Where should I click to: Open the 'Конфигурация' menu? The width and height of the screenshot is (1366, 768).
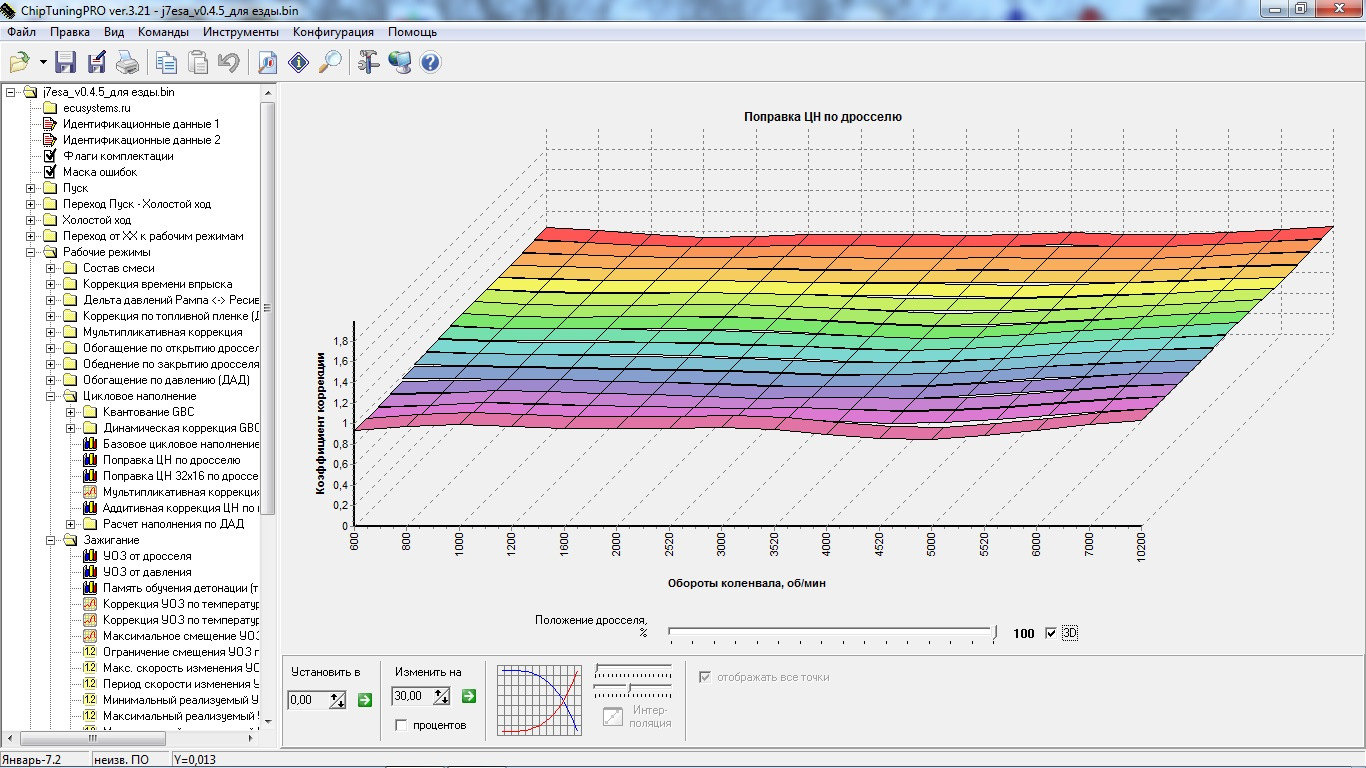(334, 32)
